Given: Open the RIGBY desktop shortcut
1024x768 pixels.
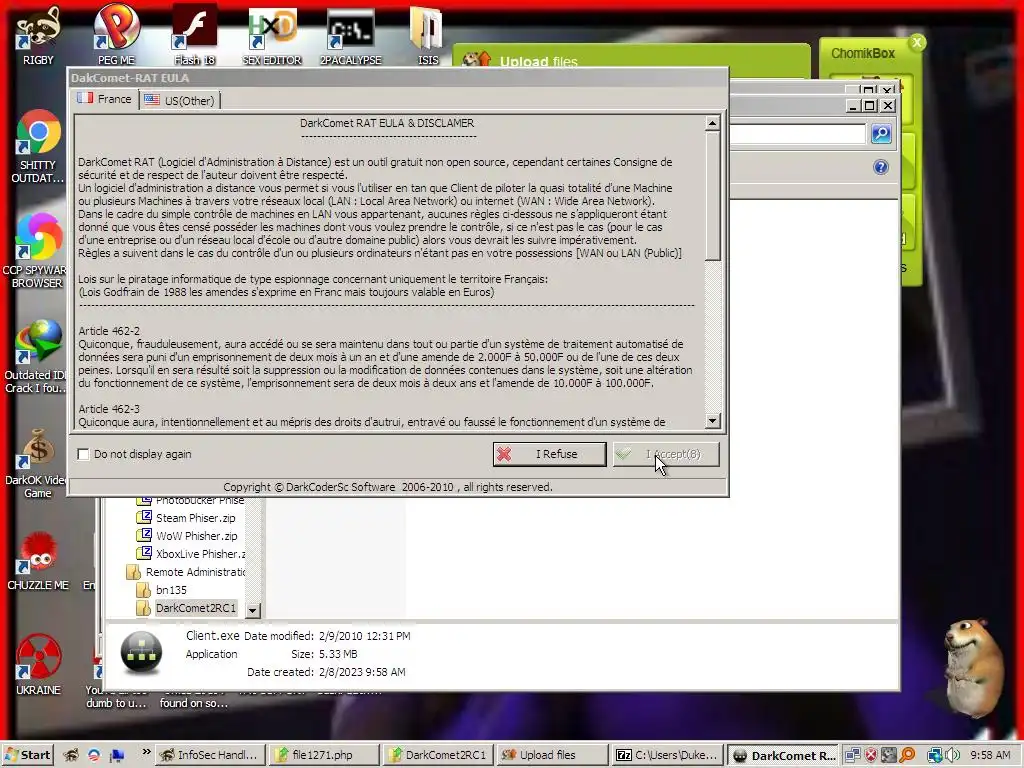Looking at the screenshot, I should point(38,36).
